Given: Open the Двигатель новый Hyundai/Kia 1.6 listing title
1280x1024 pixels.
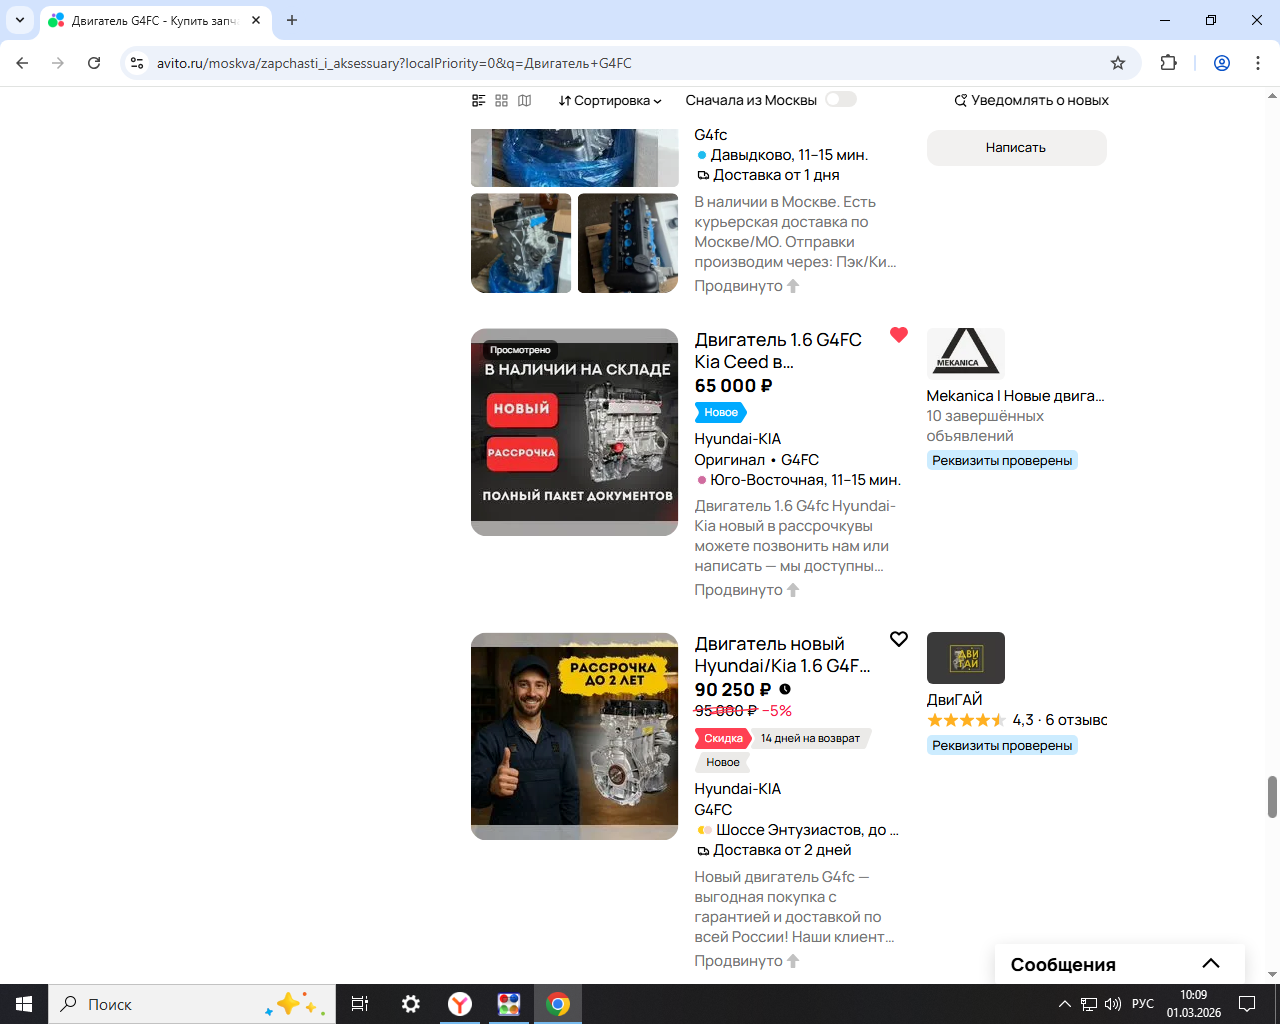Looking at the screenshot, I should pos(782,655).
